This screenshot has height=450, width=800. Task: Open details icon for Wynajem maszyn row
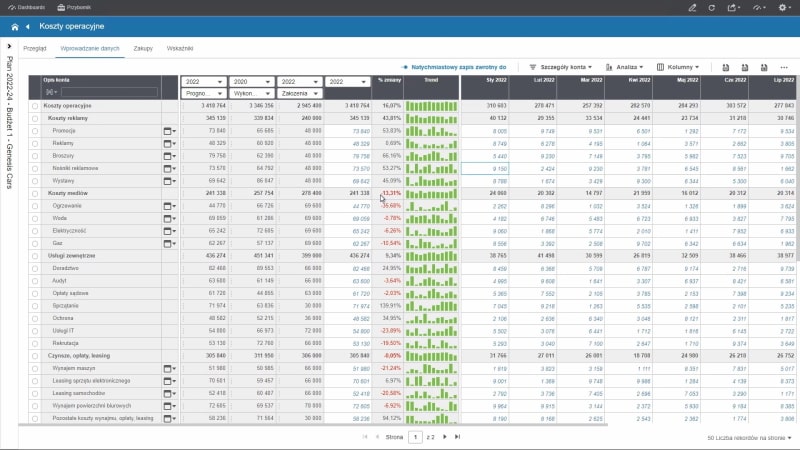click(169, 368)
